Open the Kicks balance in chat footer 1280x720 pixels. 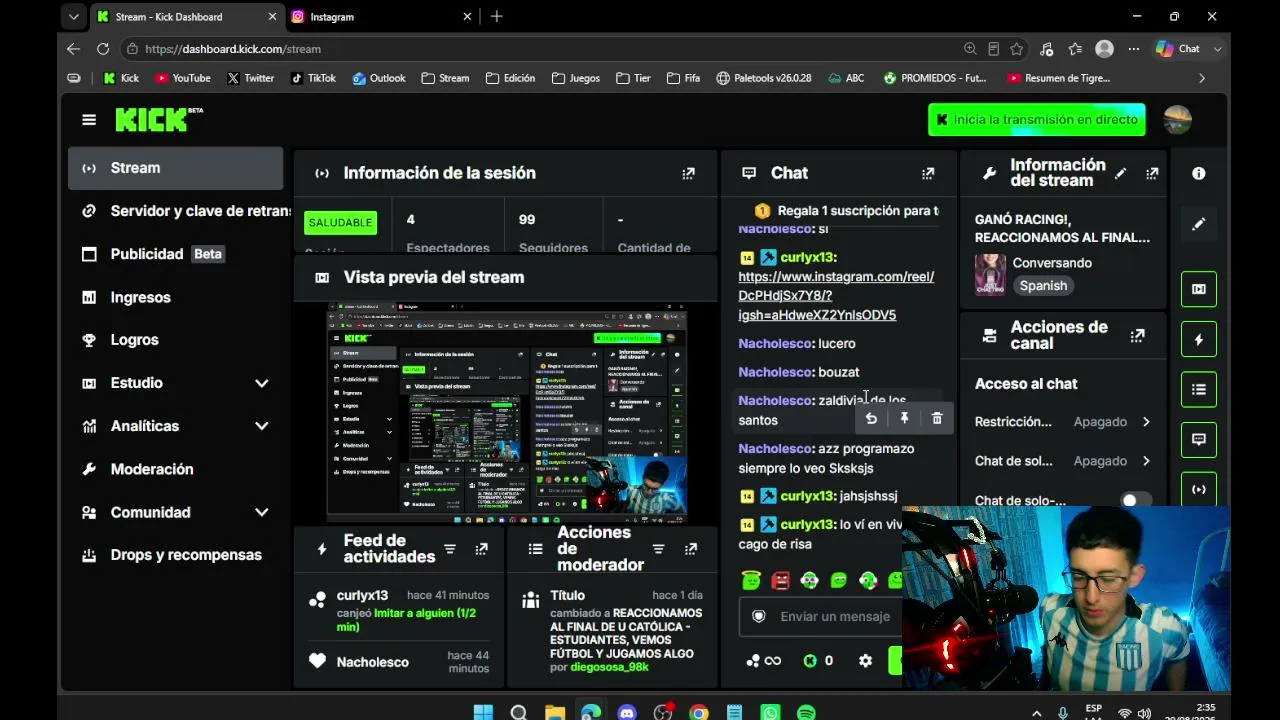(818, 661)
